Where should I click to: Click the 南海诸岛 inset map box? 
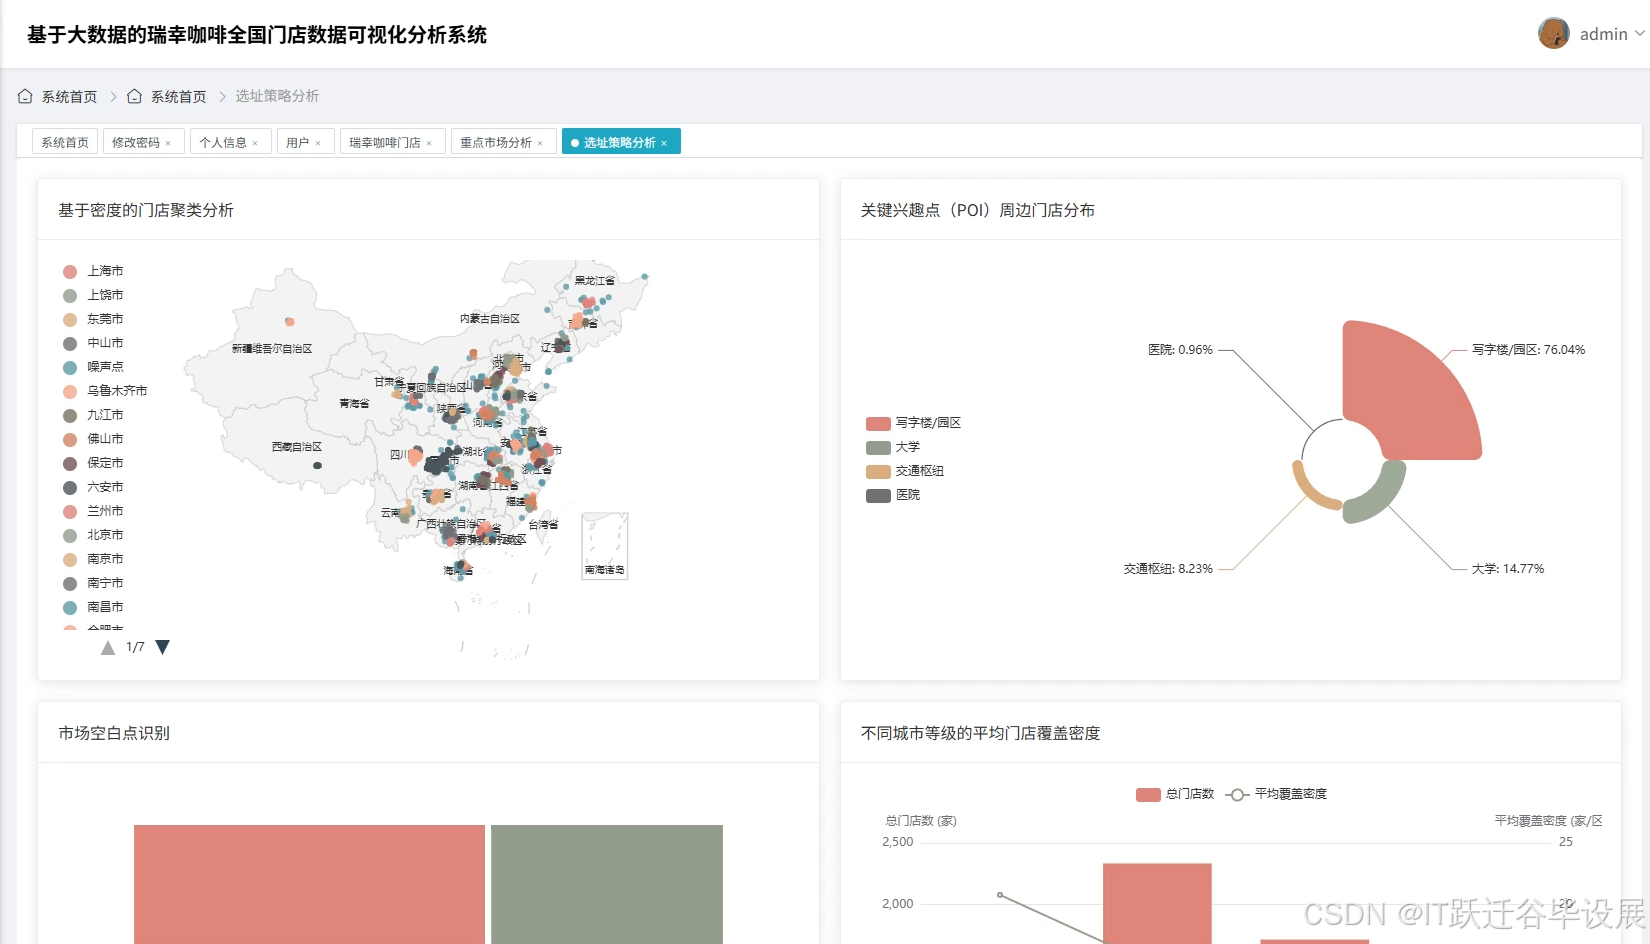[605, 546]
